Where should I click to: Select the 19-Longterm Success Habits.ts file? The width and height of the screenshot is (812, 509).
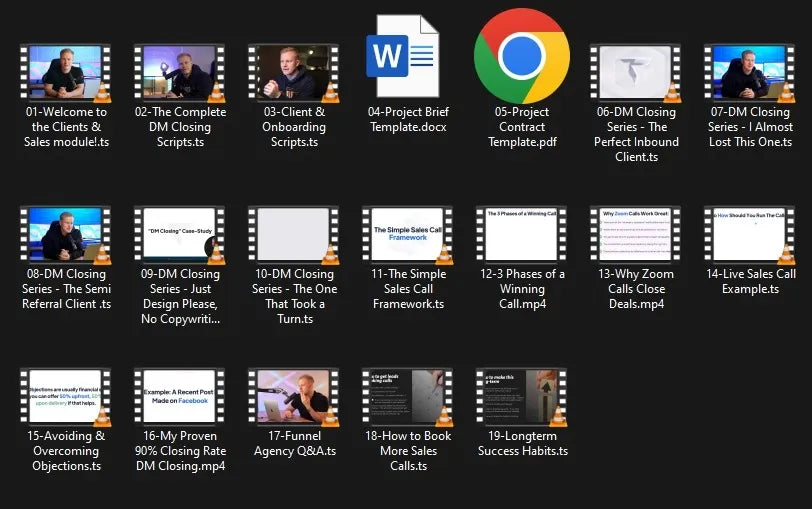click(x=521, y=396)
